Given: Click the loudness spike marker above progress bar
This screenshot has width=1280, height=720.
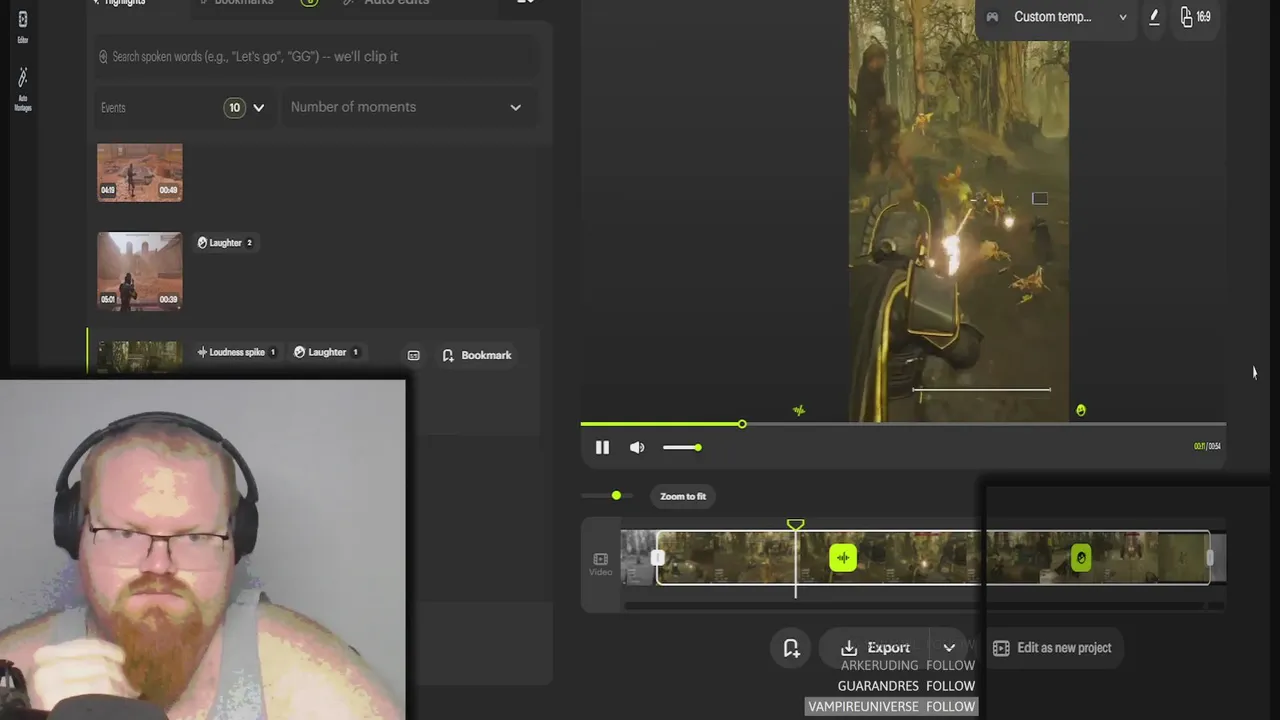Looking at the screenshot, I should [x=799, y=410].
